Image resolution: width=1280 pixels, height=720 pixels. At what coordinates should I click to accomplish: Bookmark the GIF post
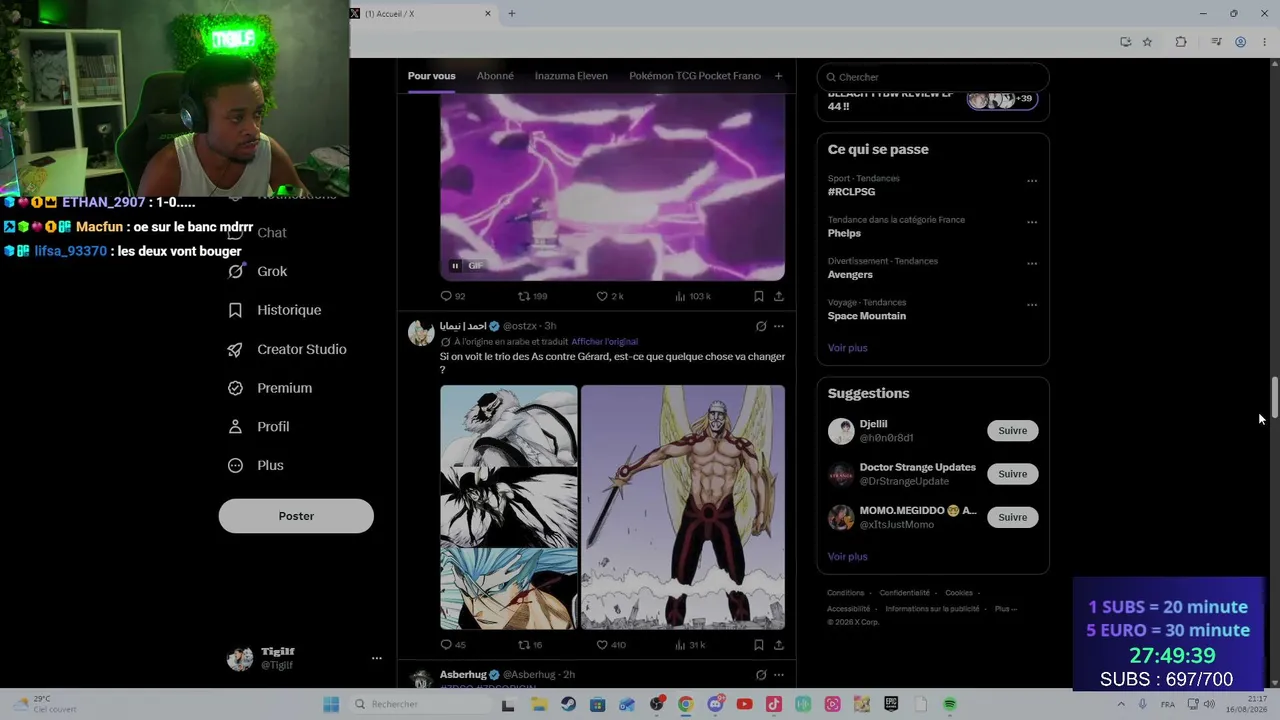tap(759, 296)
